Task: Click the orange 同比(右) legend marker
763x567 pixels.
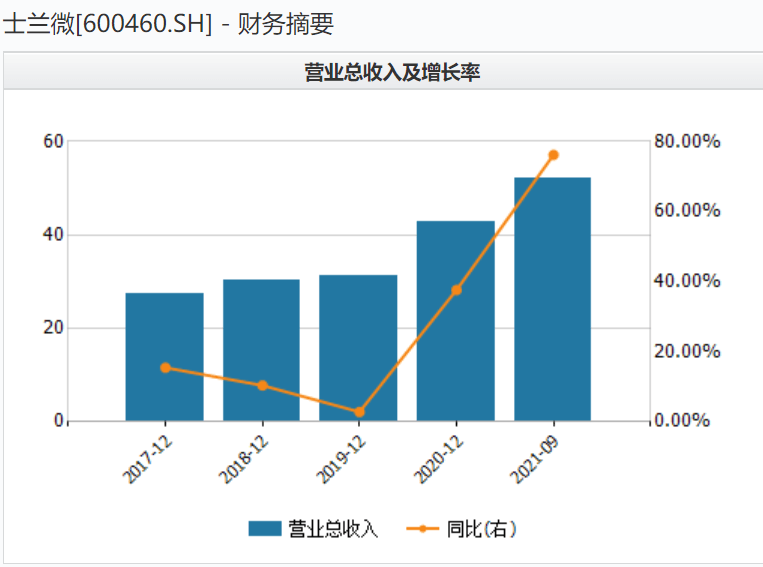Action: [422, 529]
